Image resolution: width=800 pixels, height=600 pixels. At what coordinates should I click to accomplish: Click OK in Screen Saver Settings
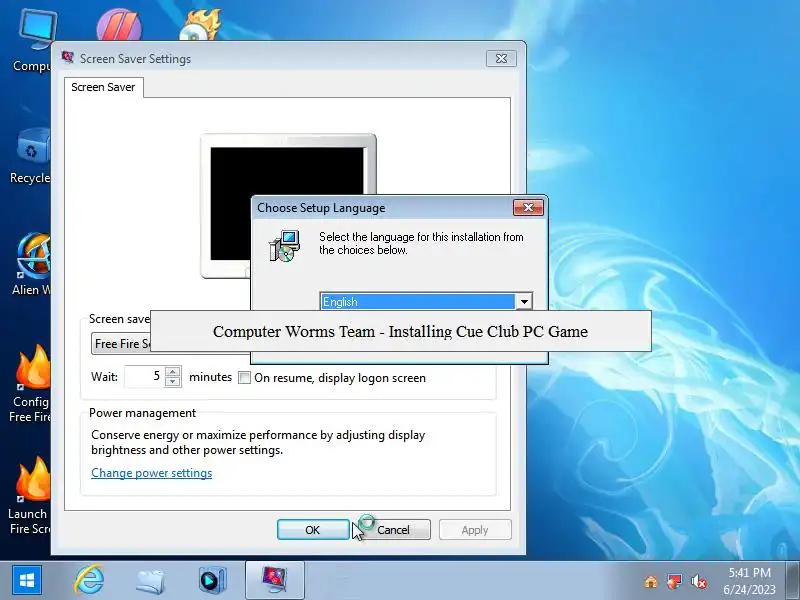(313, 530)
